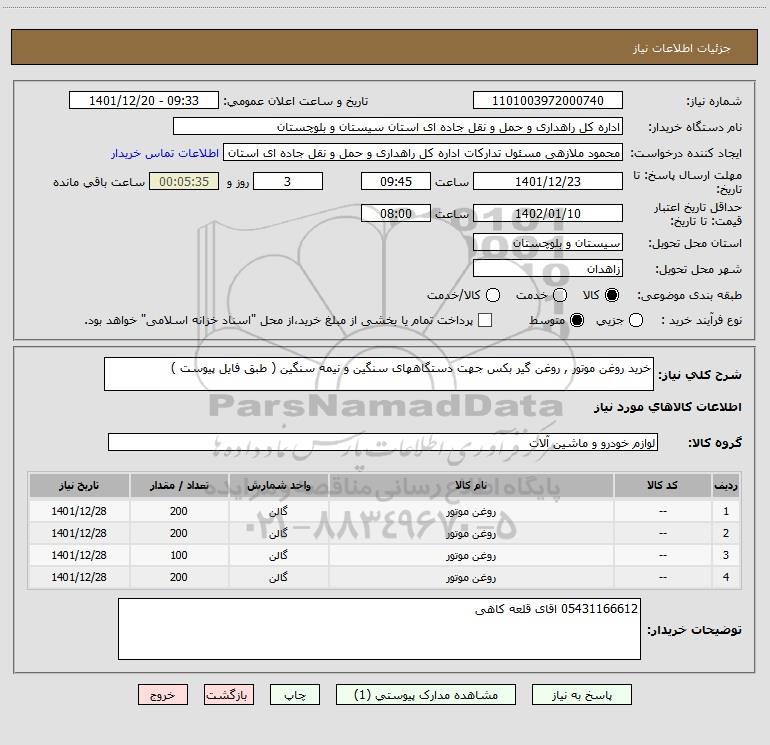
Task: Click the 'اطلاعات کالاهای مورد نیاز' section heading
Action: (x=667, y=407)
